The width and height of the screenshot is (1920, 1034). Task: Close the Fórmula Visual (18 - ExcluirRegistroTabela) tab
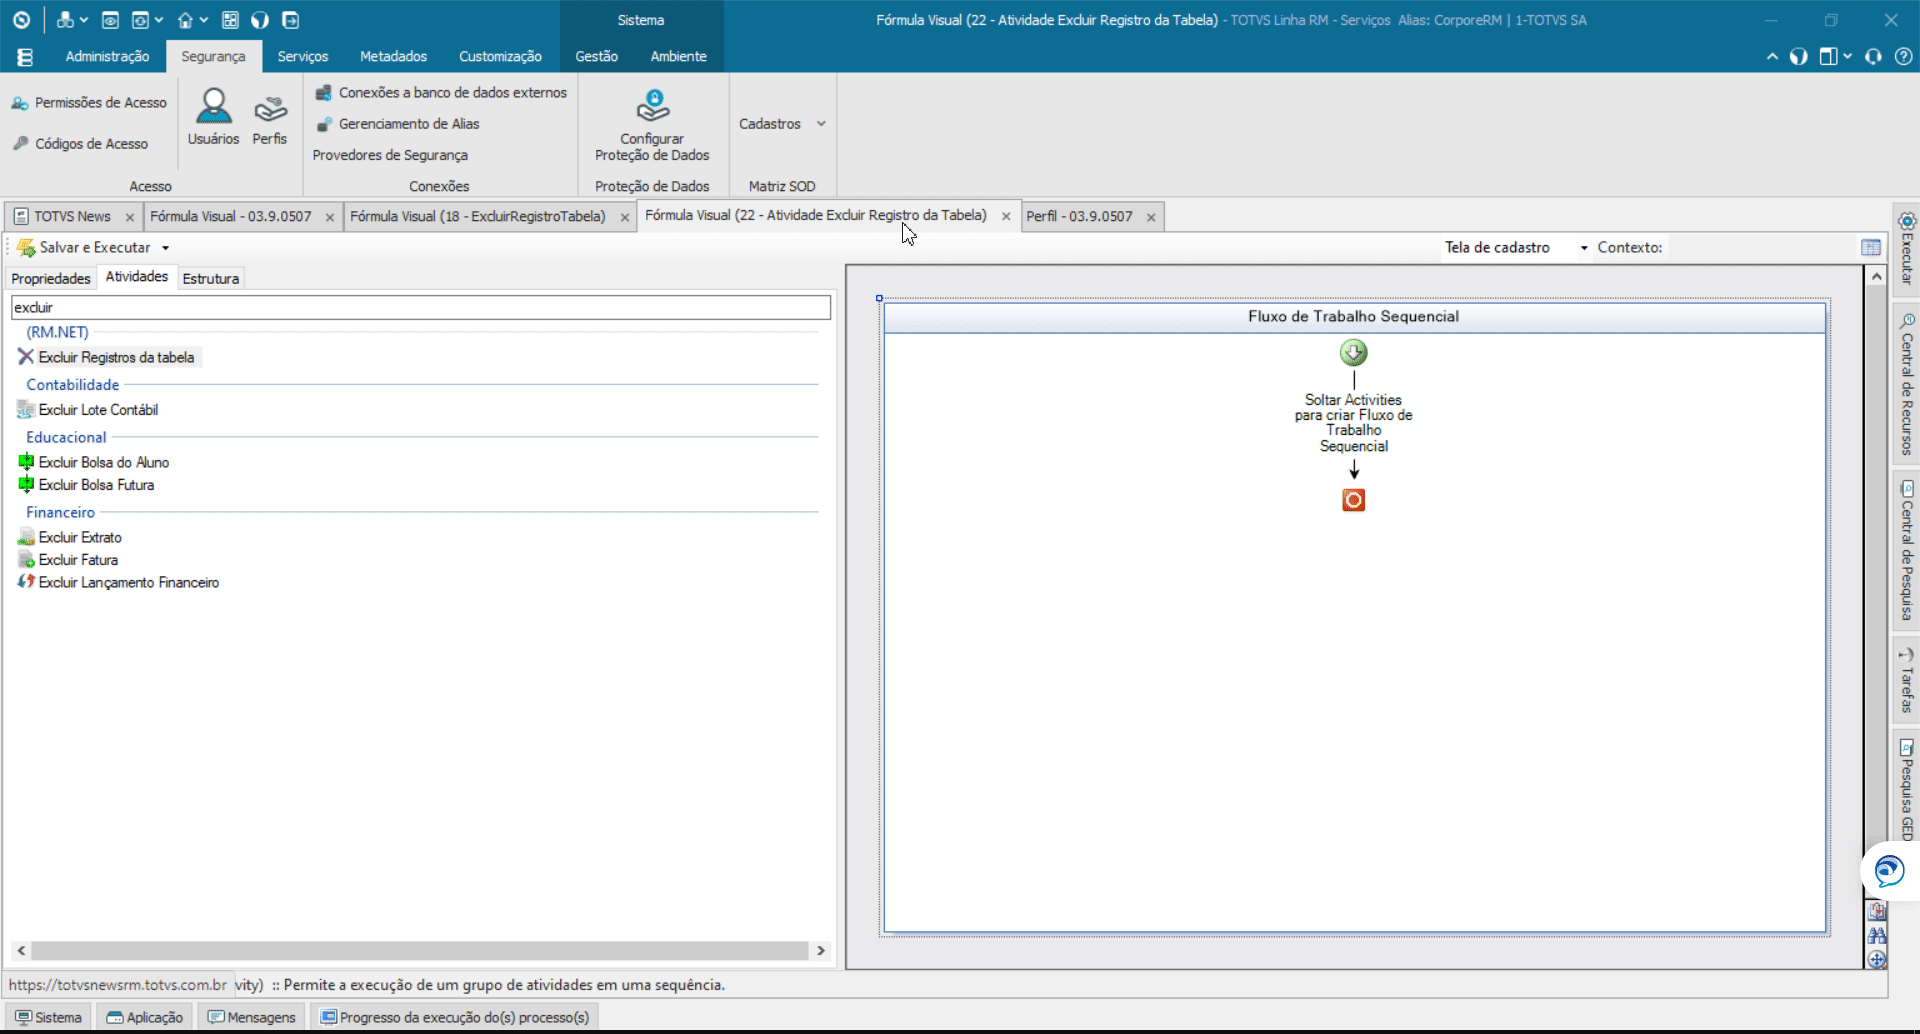coord(625,217)
